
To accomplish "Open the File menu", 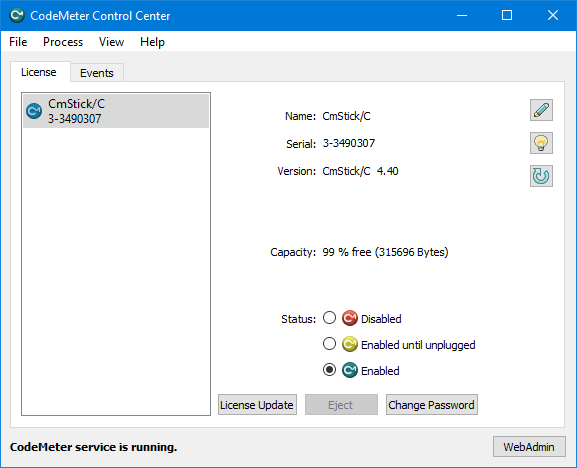I will [18, 42].
